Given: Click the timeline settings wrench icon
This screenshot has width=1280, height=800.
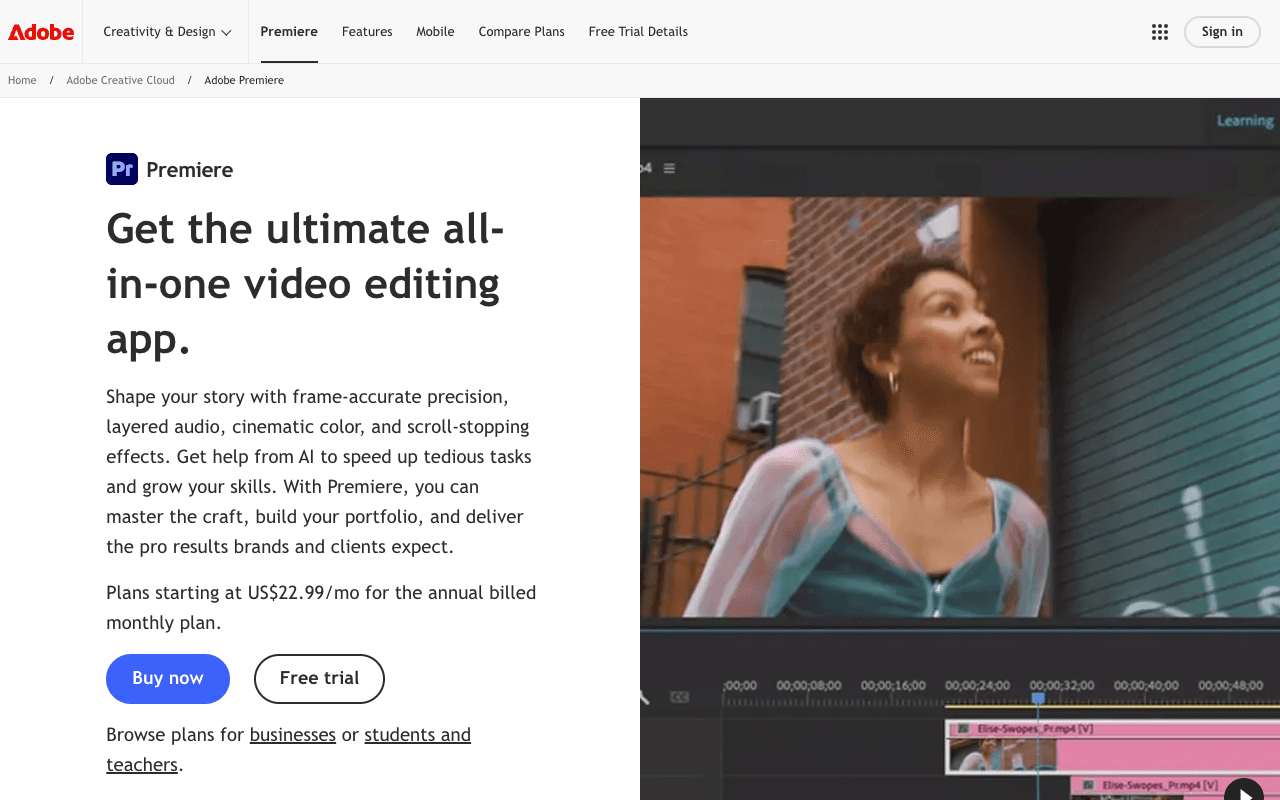Looking at the screenshot, I should (x=645, y=697).
